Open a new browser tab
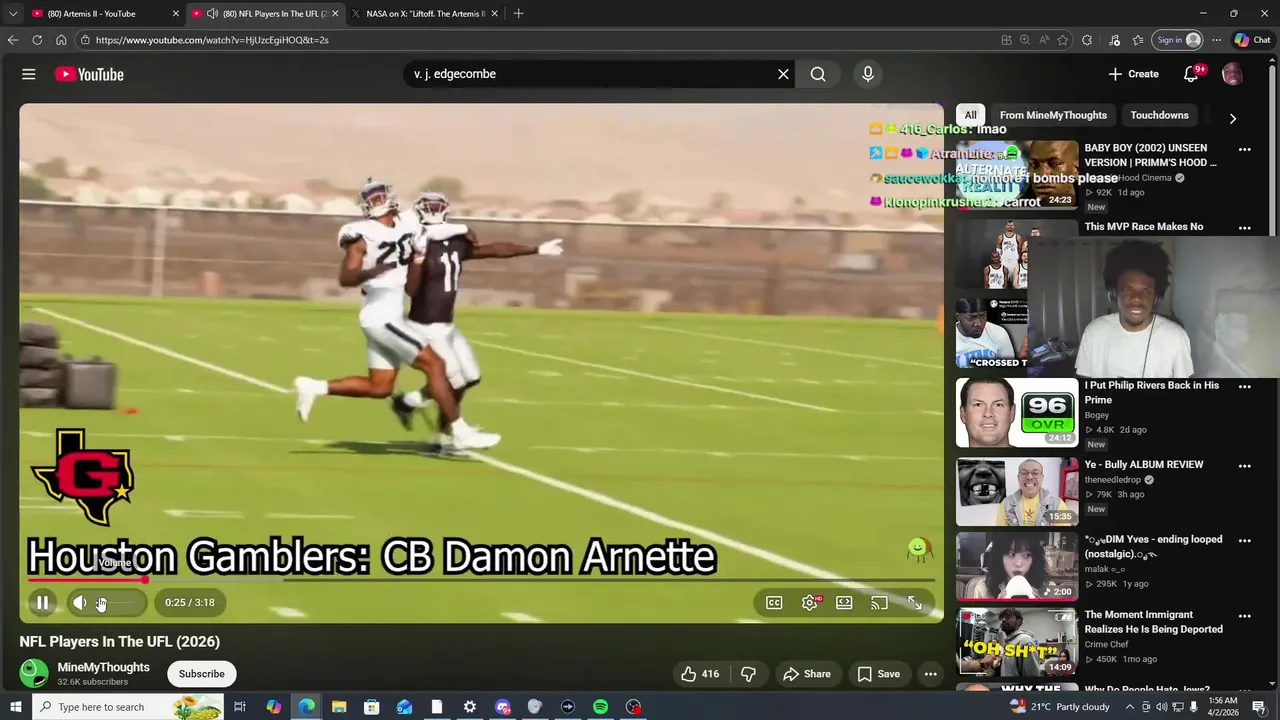Screen dimensions: 1280x720 (x=518, y=14)
